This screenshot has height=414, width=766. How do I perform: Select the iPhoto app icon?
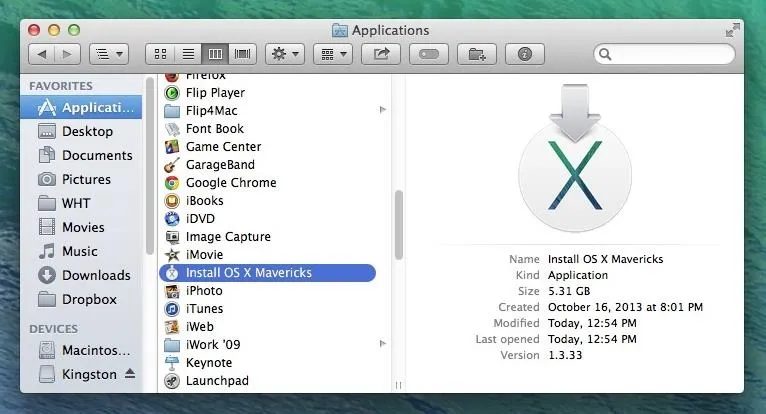(172, 291)
